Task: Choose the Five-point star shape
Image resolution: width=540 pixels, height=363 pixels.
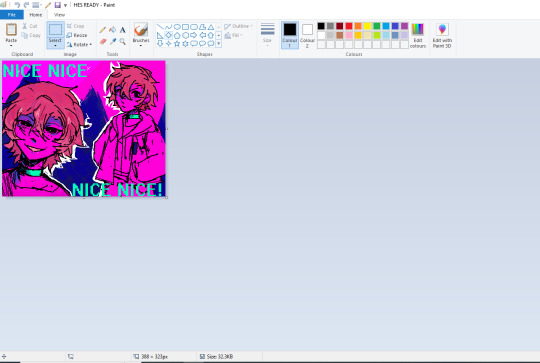Action: tap(177, 43)
